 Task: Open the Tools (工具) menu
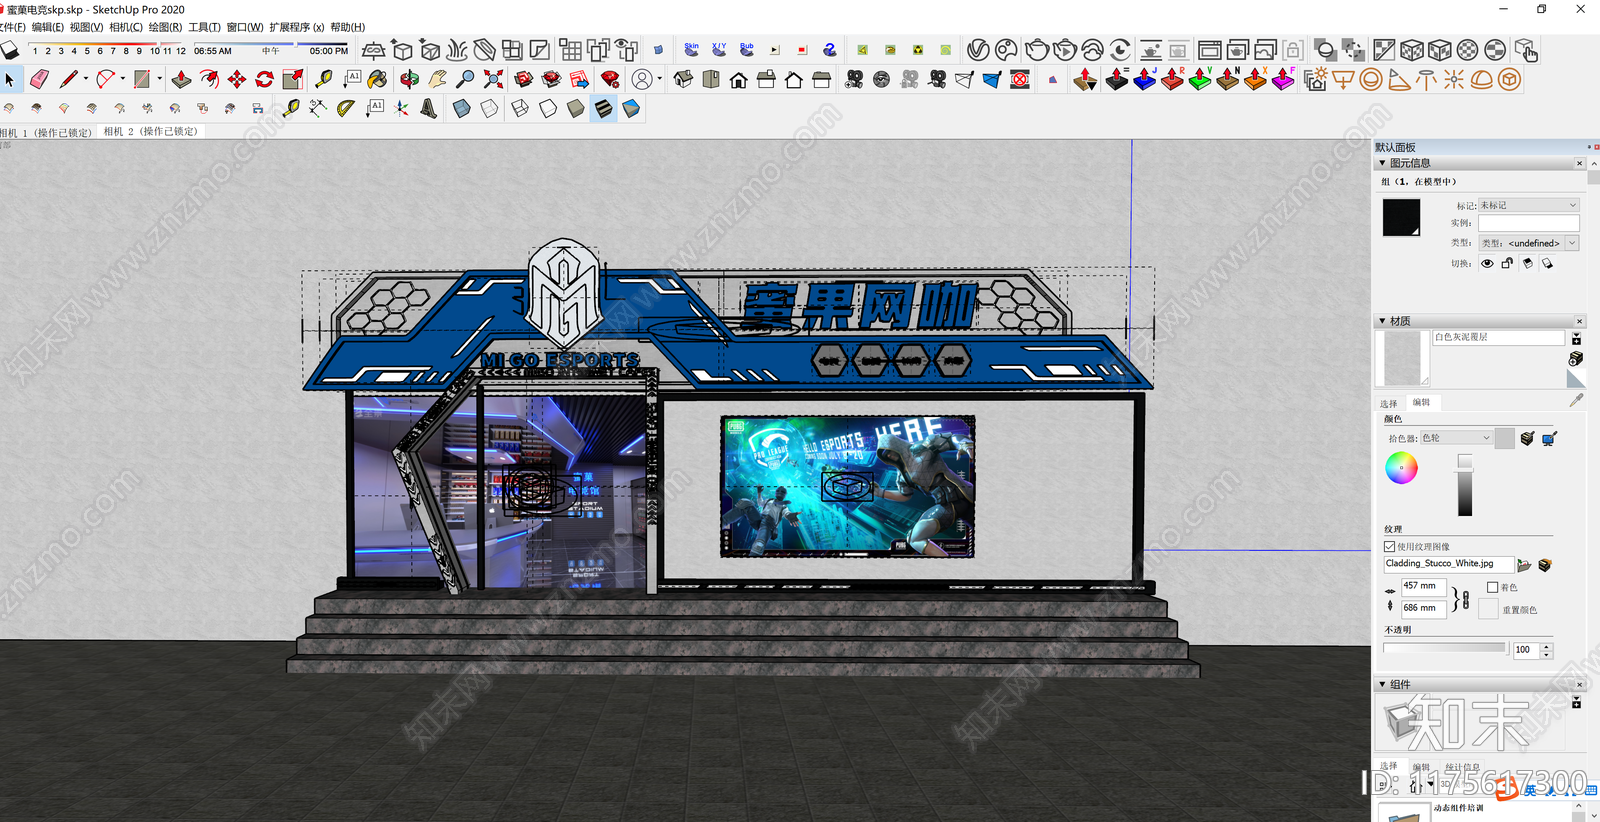coord(204,27)
